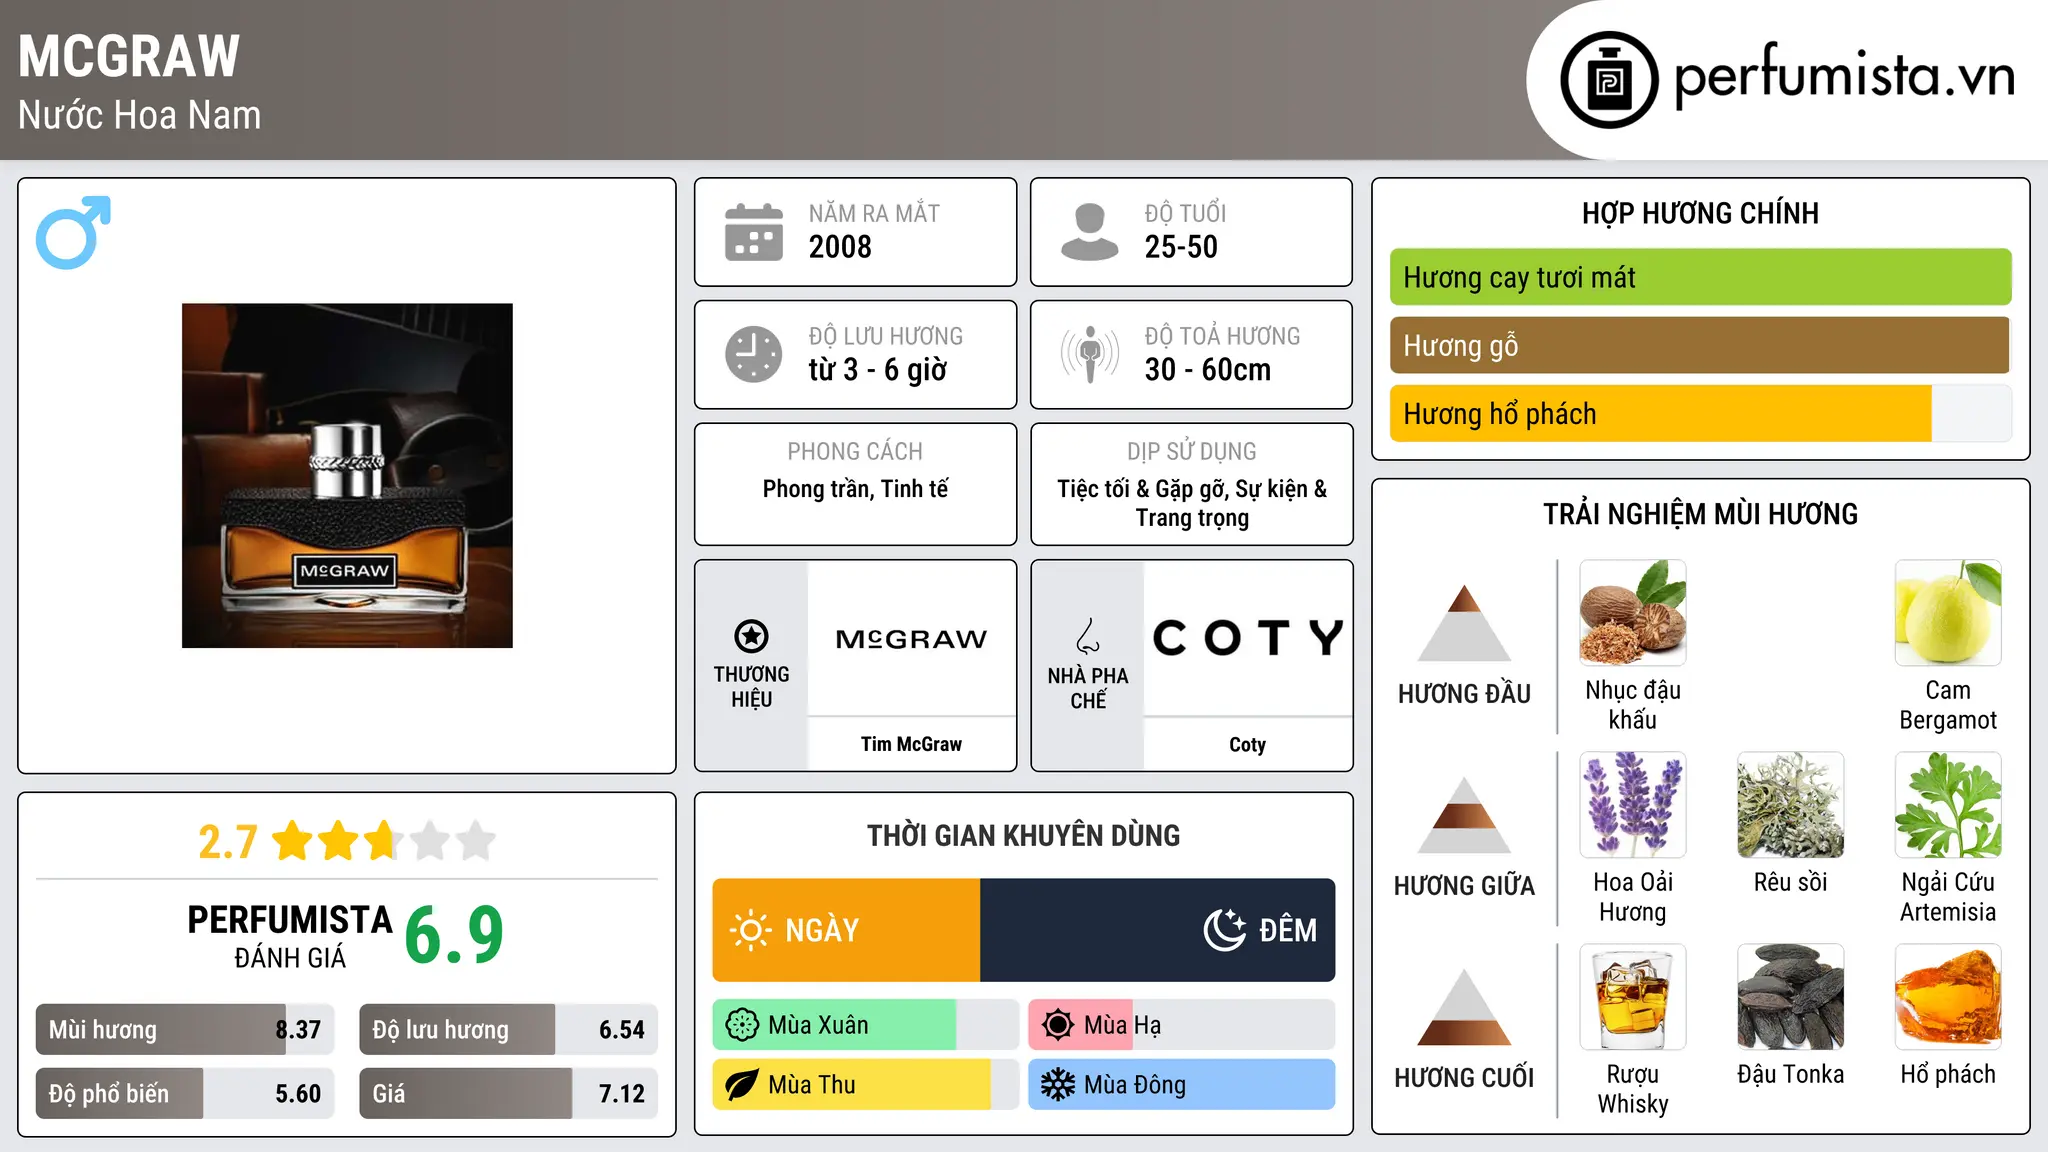Viewport: 2048px width, 1152px height.
Task: Click the Trải Nghiệm Mùi Hương heading
Action: click(x=1700, y=514)
